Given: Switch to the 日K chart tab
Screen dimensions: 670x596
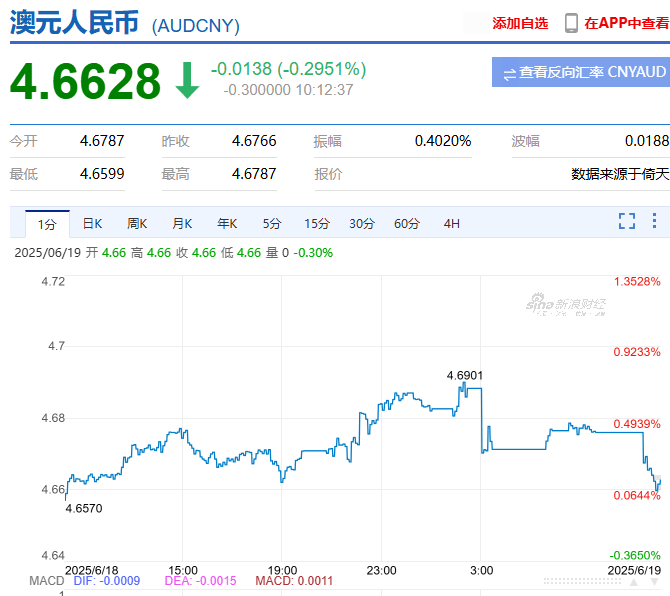Looking at the screenshot, I should pos(93,223).
